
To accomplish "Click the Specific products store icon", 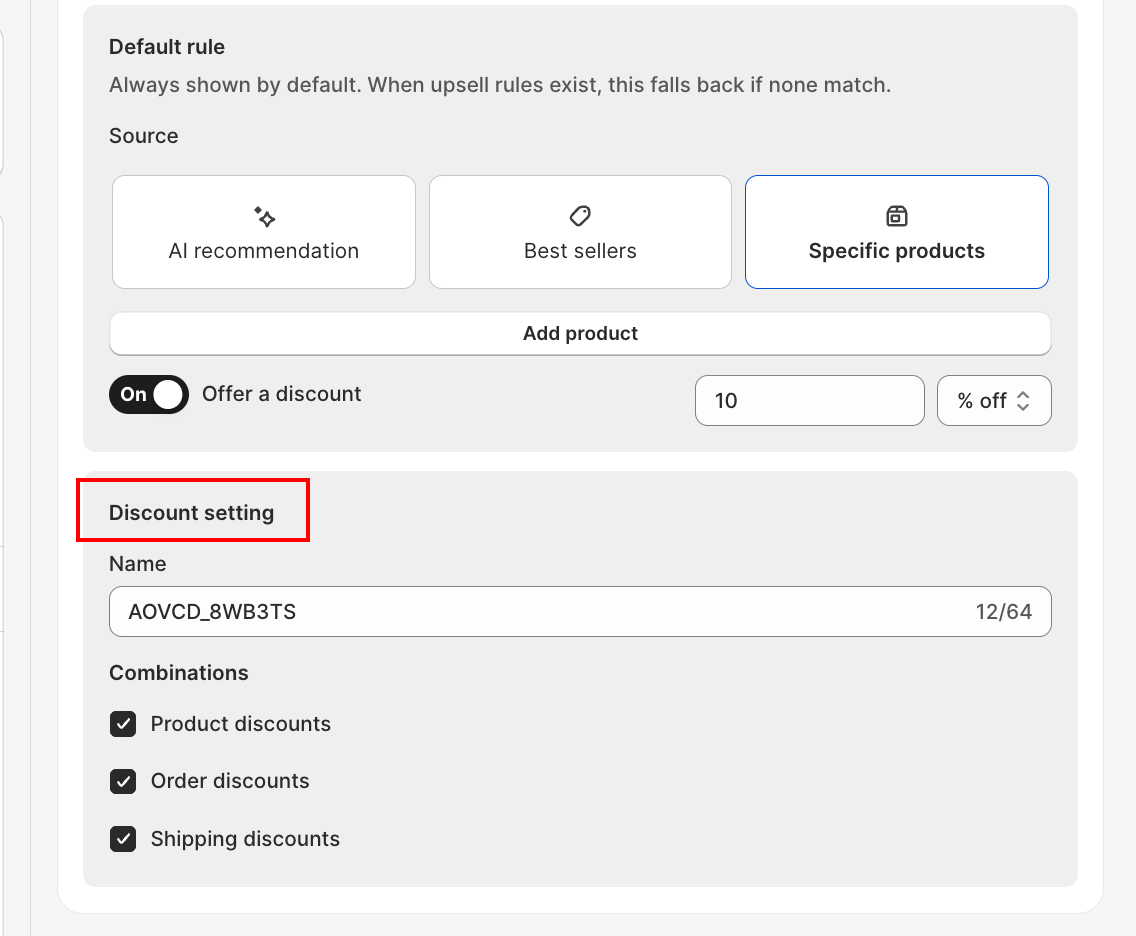I will pyautogui.click(x=897, y=216).
